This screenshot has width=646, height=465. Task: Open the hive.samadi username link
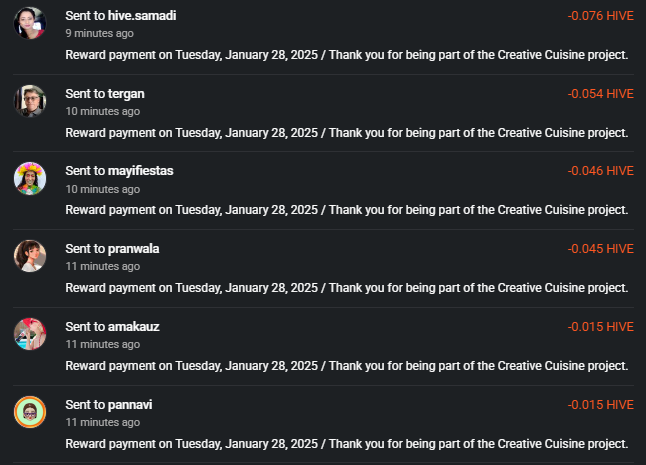[x=142, y=16]
